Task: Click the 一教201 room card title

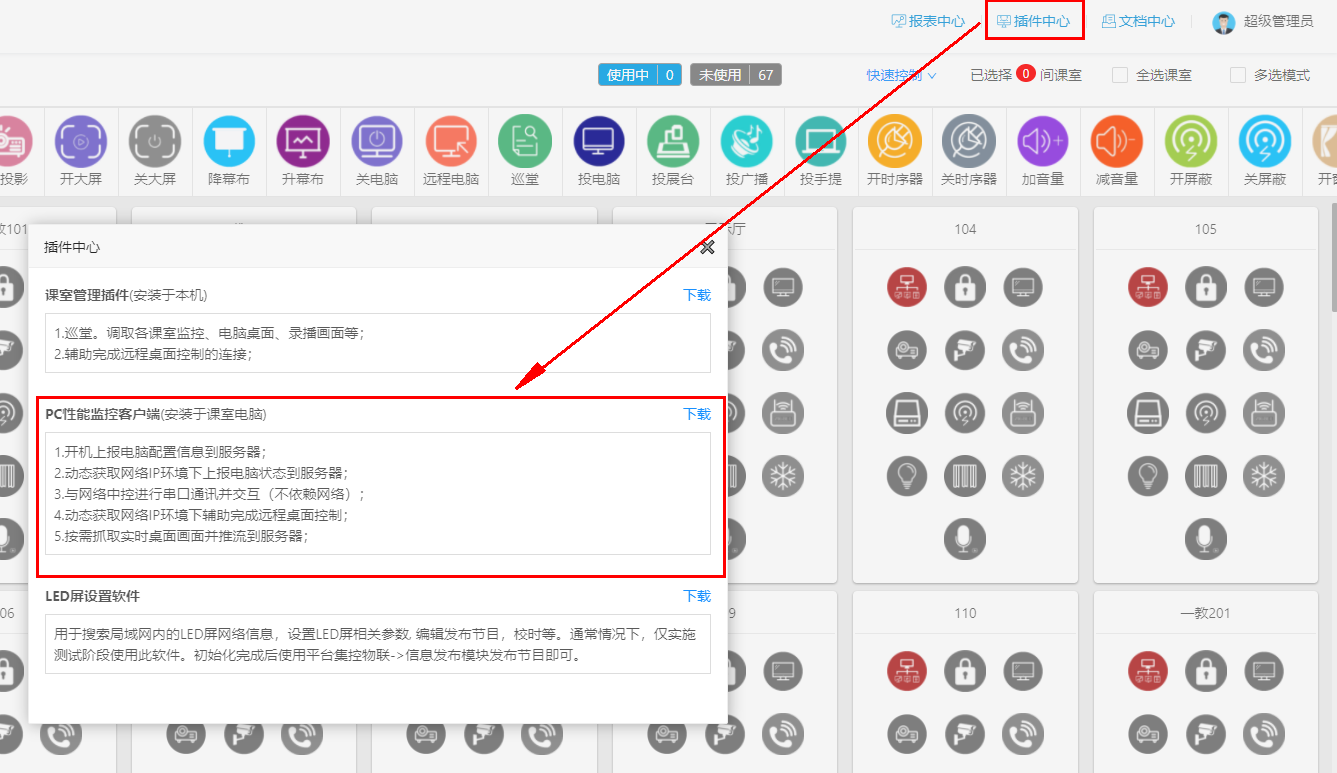Action: (1206, 613)
